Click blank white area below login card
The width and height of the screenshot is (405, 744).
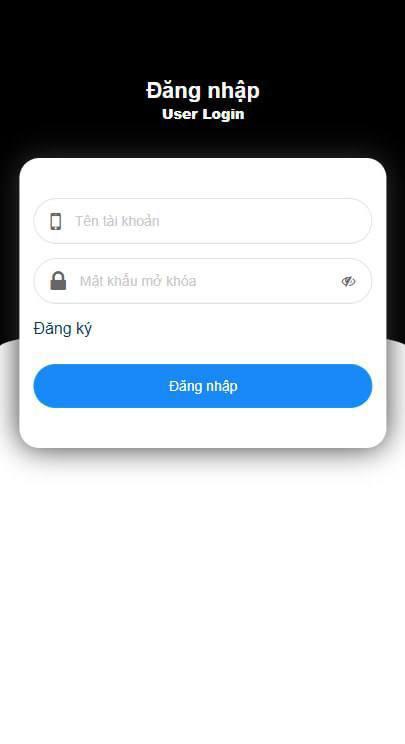pyautogui.click(x=202, y=593)
